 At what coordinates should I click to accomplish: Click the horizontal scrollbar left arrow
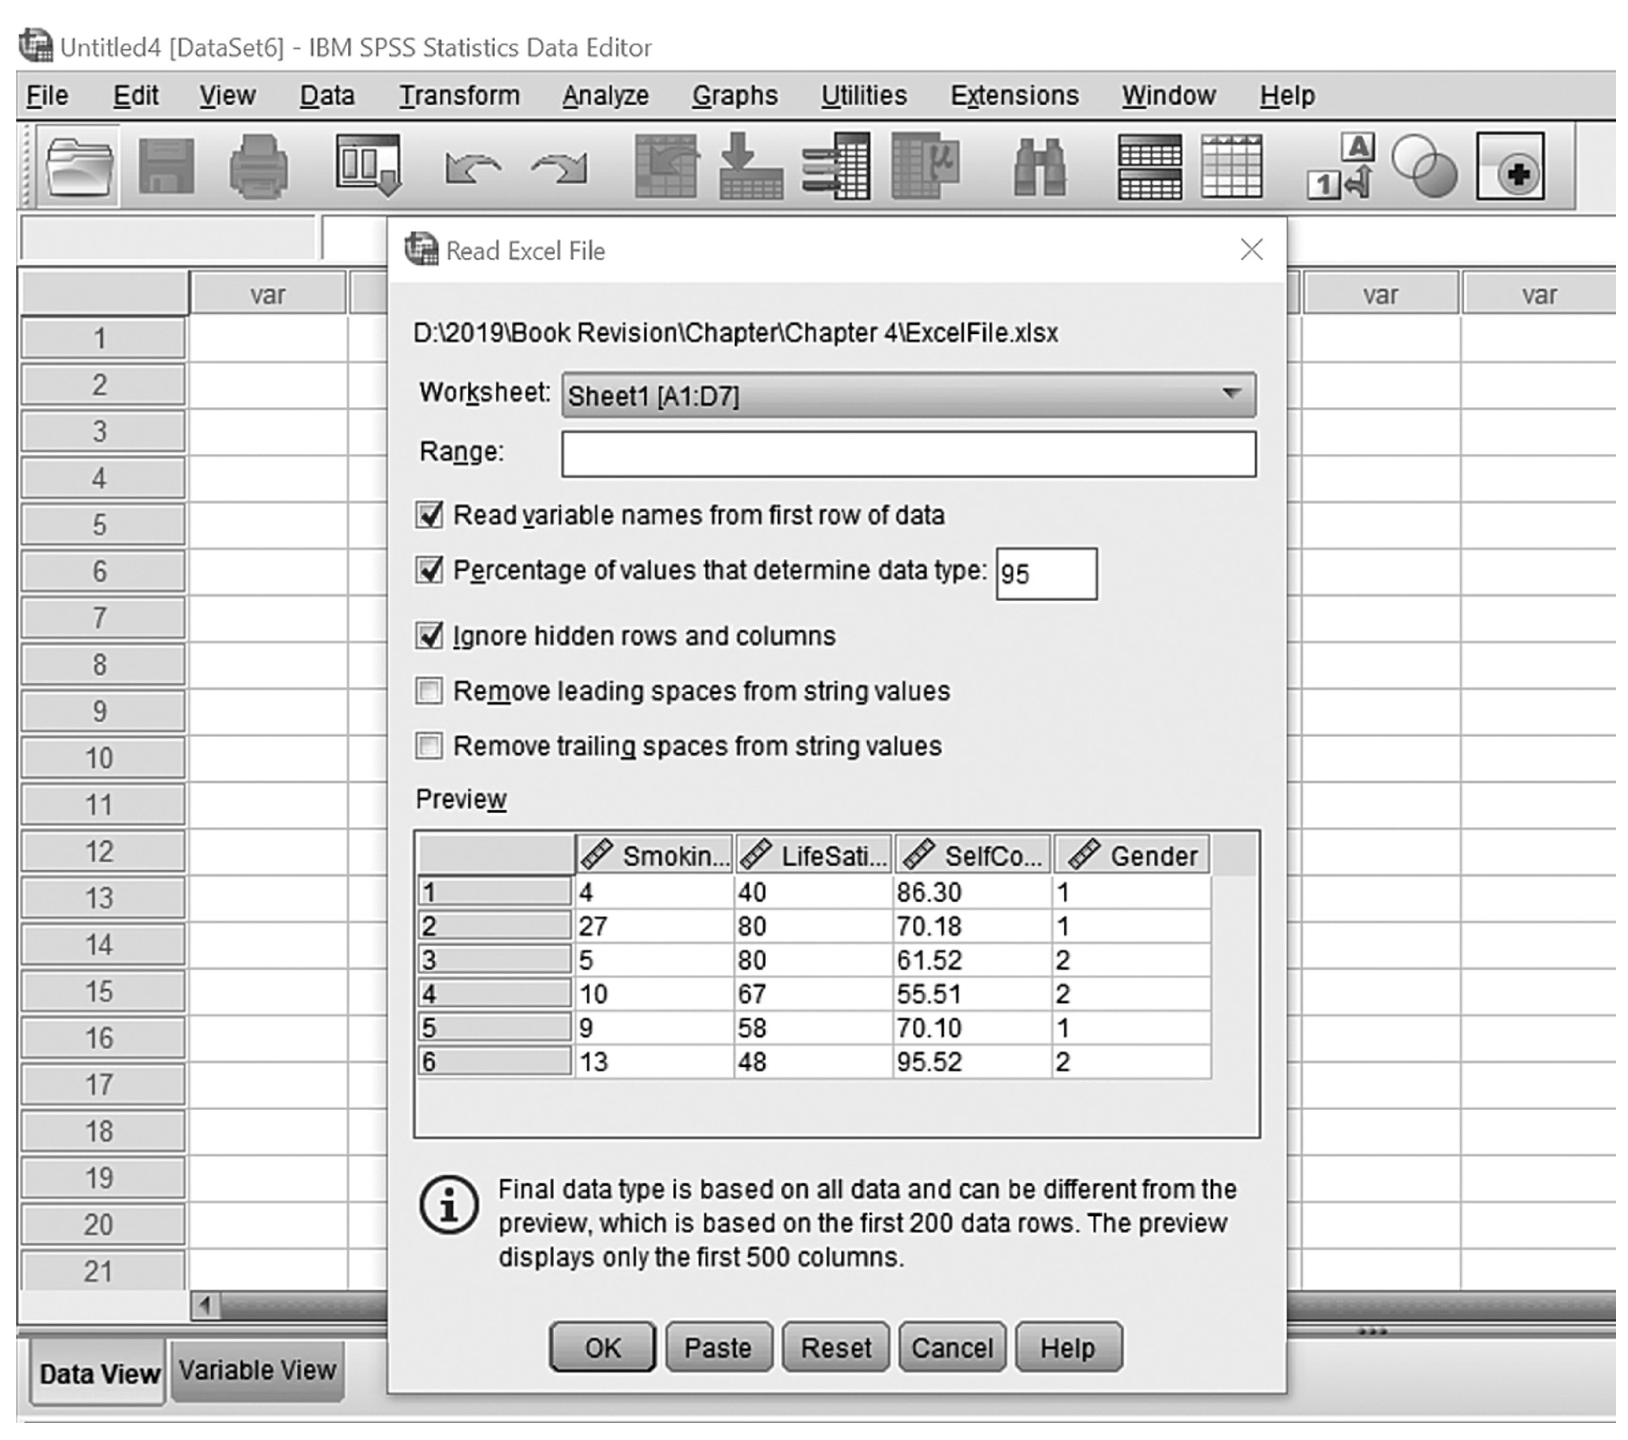206,1305
